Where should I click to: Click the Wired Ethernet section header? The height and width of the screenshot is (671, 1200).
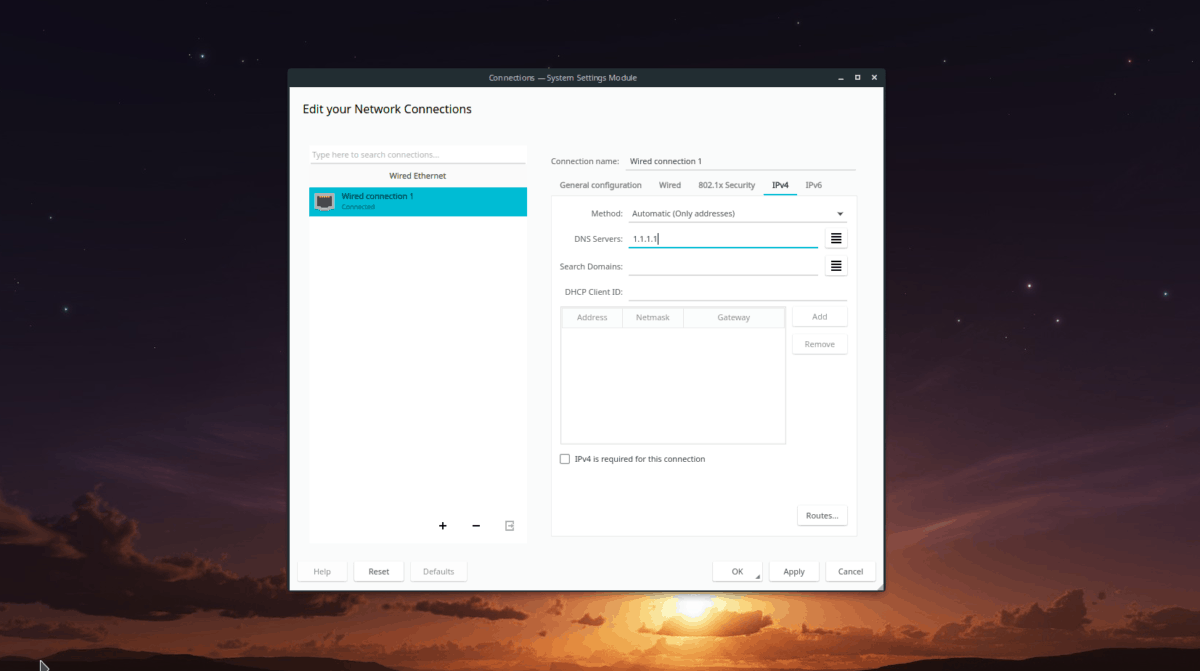[418, 176]
